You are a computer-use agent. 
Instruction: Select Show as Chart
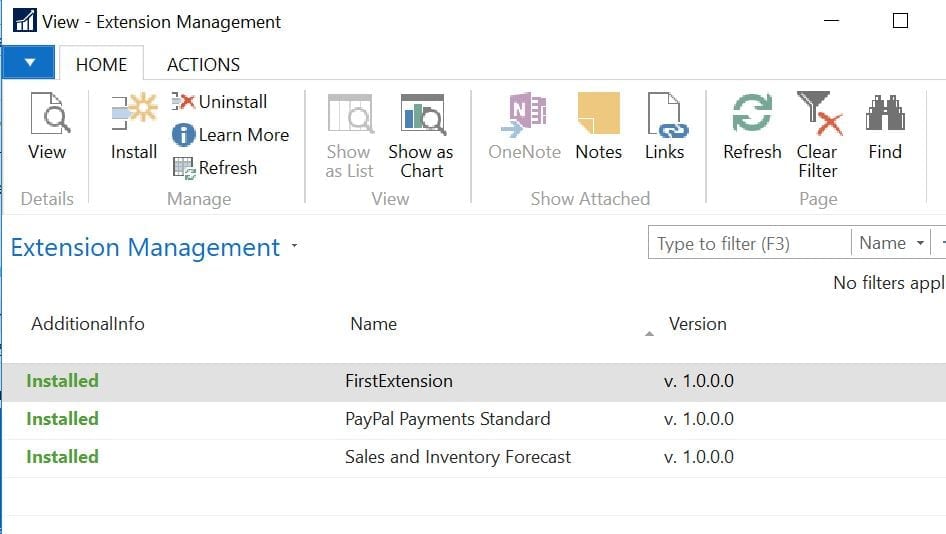point(421,136)
